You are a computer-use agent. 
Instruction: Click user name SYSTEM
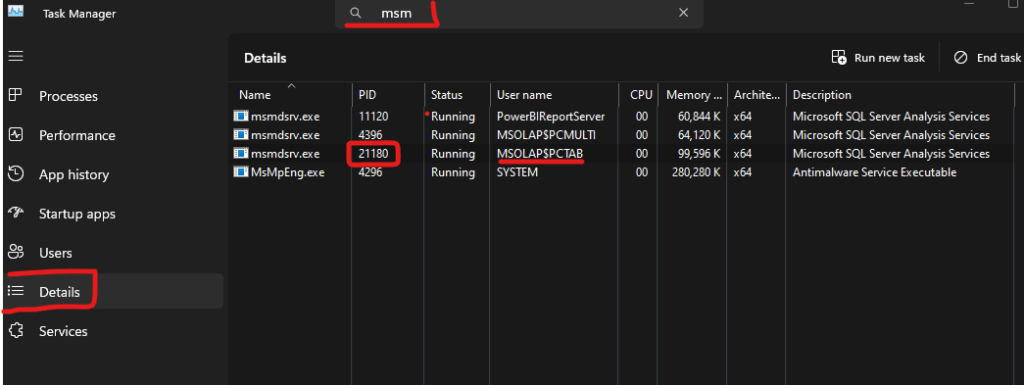pos(517,173)
